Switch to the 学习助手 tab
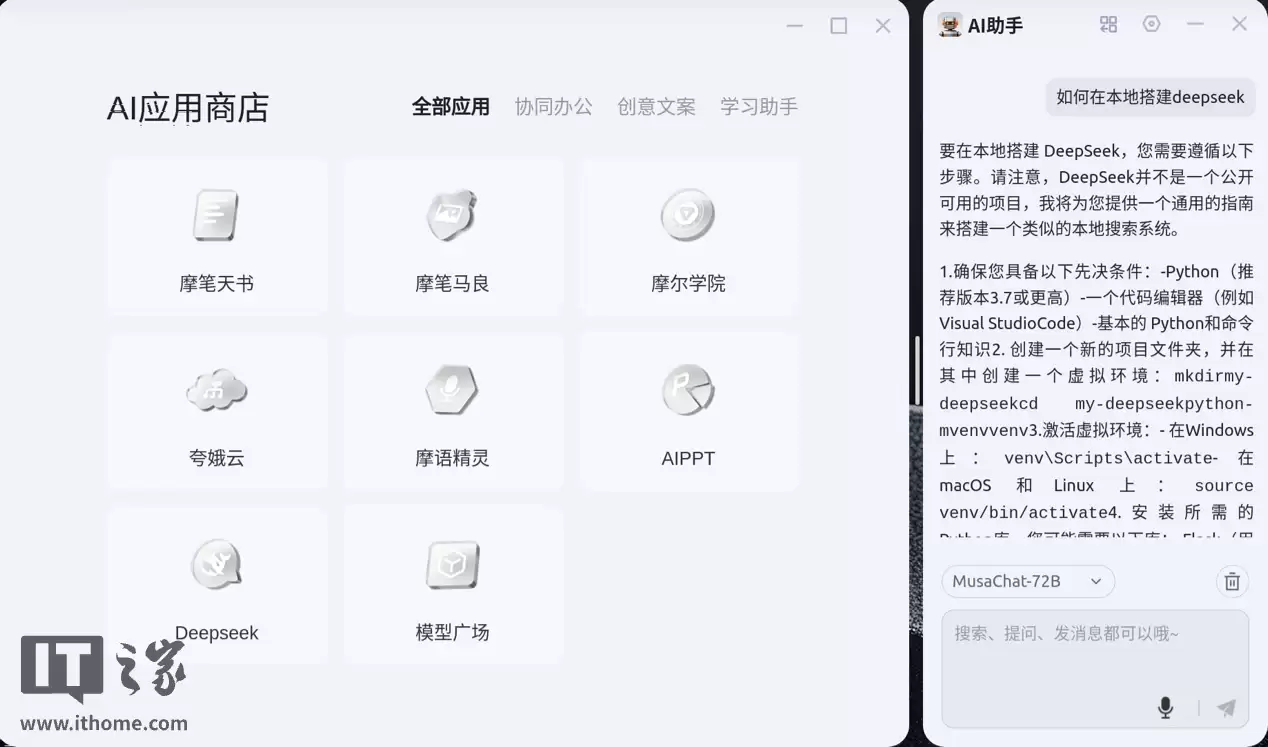The height and width of the screenshot is (747, 1268). pos(759,106)
